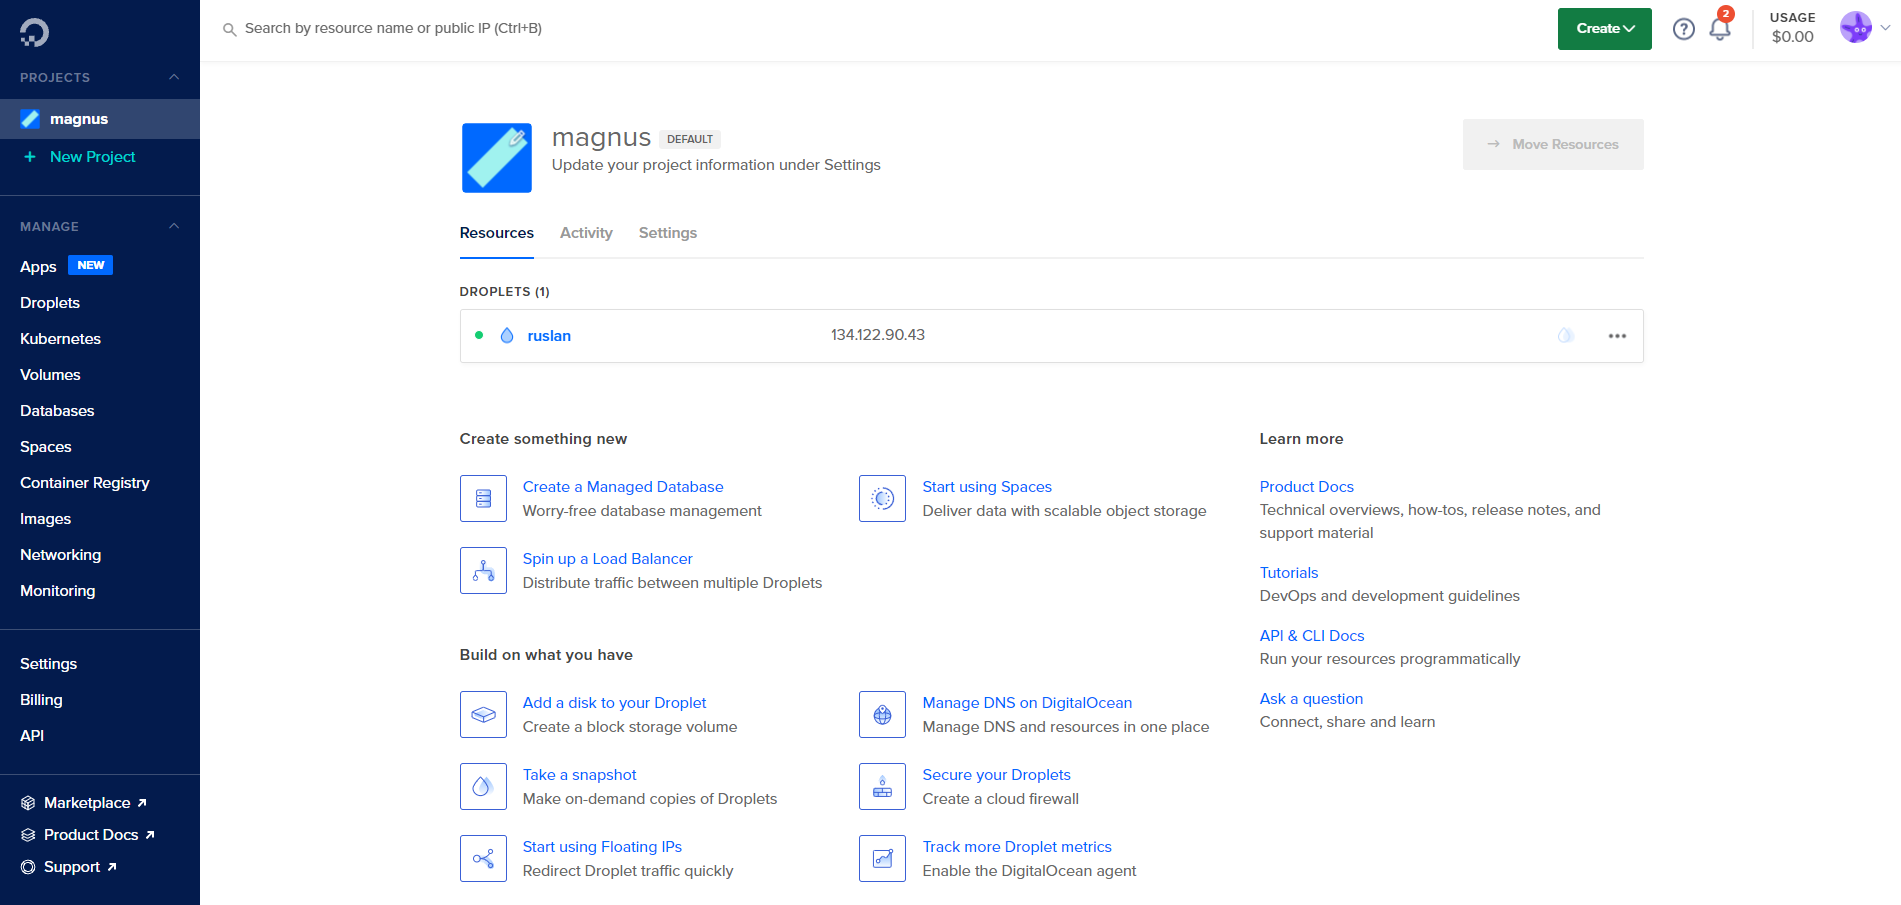Screen dimensions: 1901x905
Task: Expand the account menu chevron
Action: pos(1885,28)
